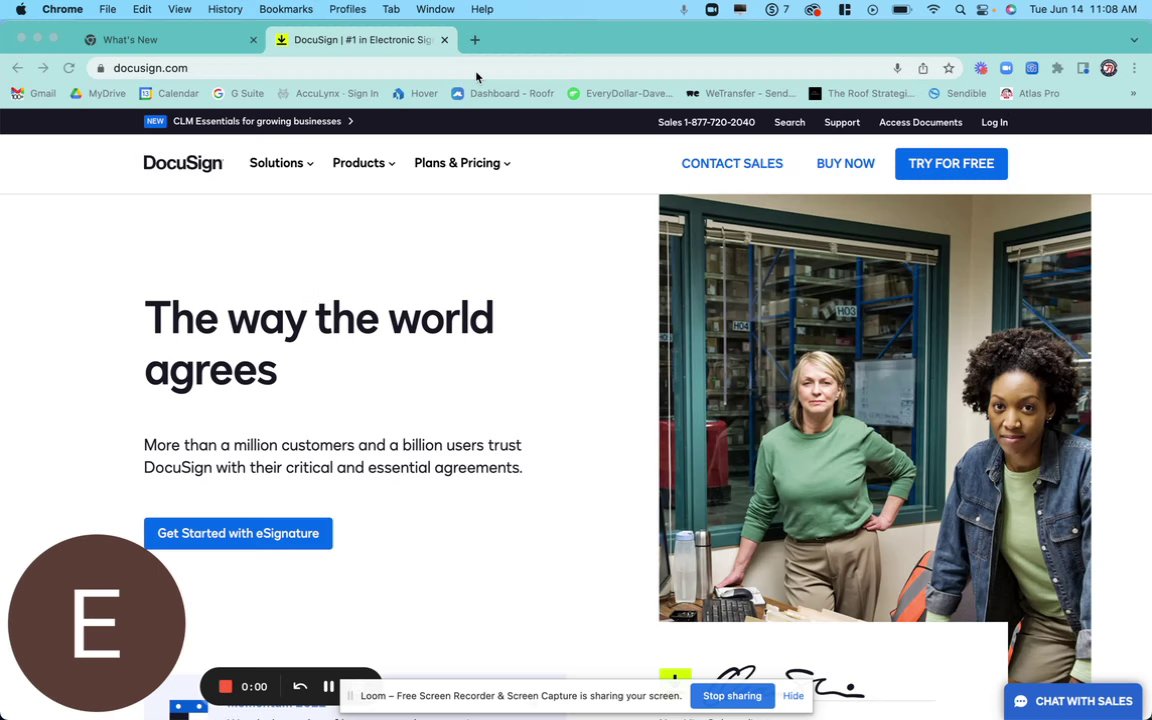The width and height of the screenshot is (1152, 720).
Task: Open the Support link in top bar
Action: coord(842,122)
